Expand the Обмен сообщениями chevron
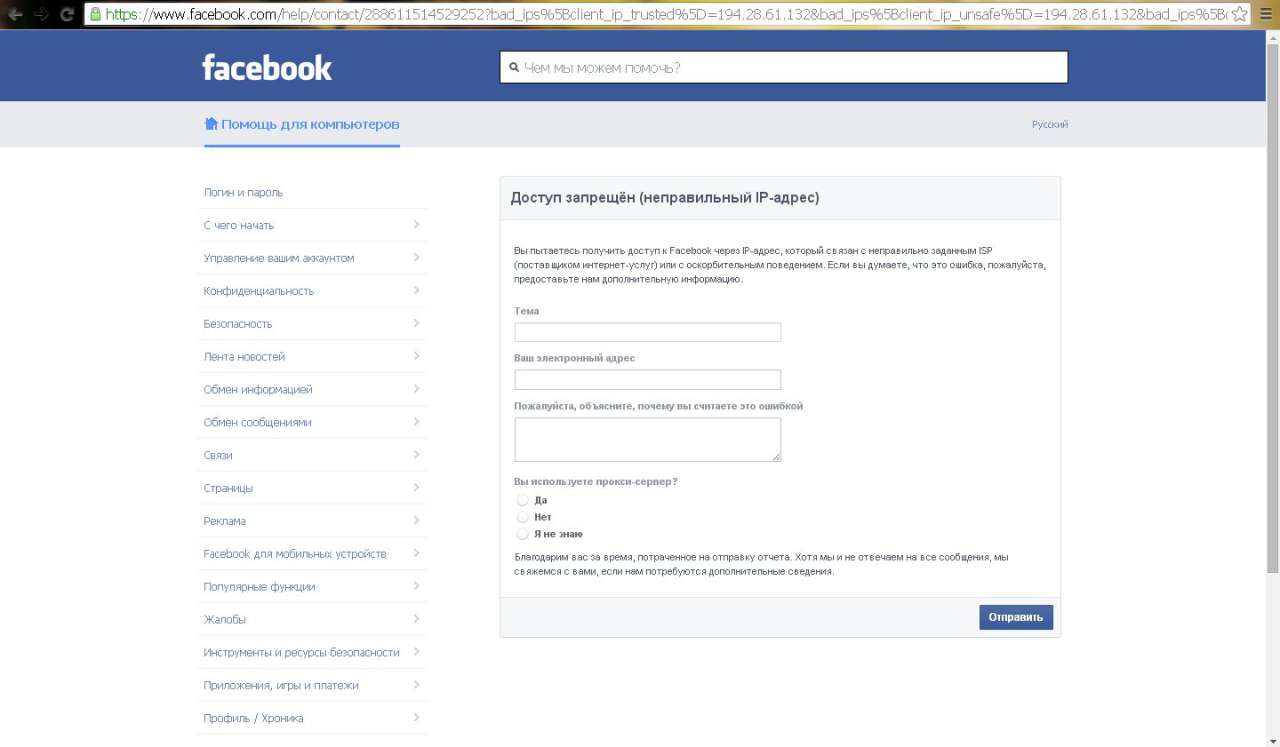Viewport: 1280px width, 747px height. coord(415,422)
